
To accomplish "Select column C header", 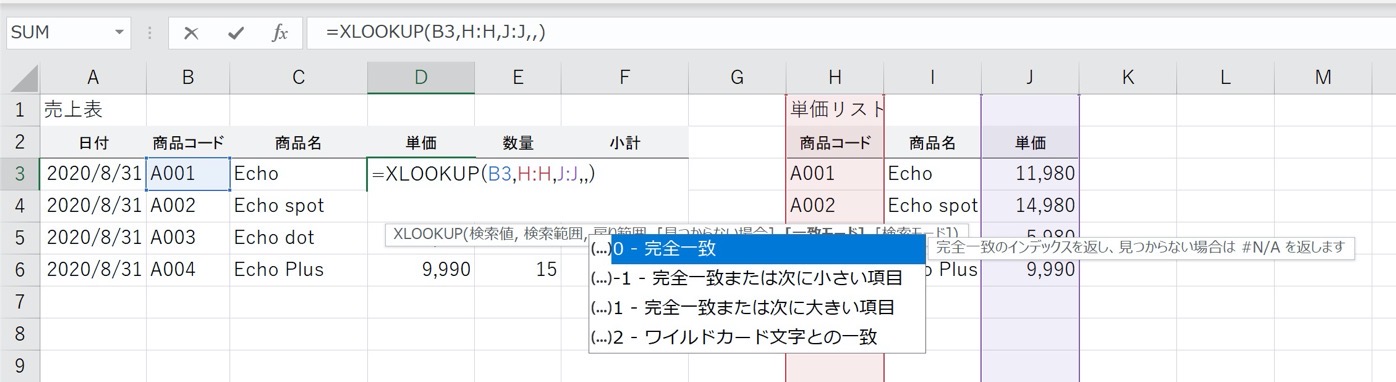I will point(298,78).
